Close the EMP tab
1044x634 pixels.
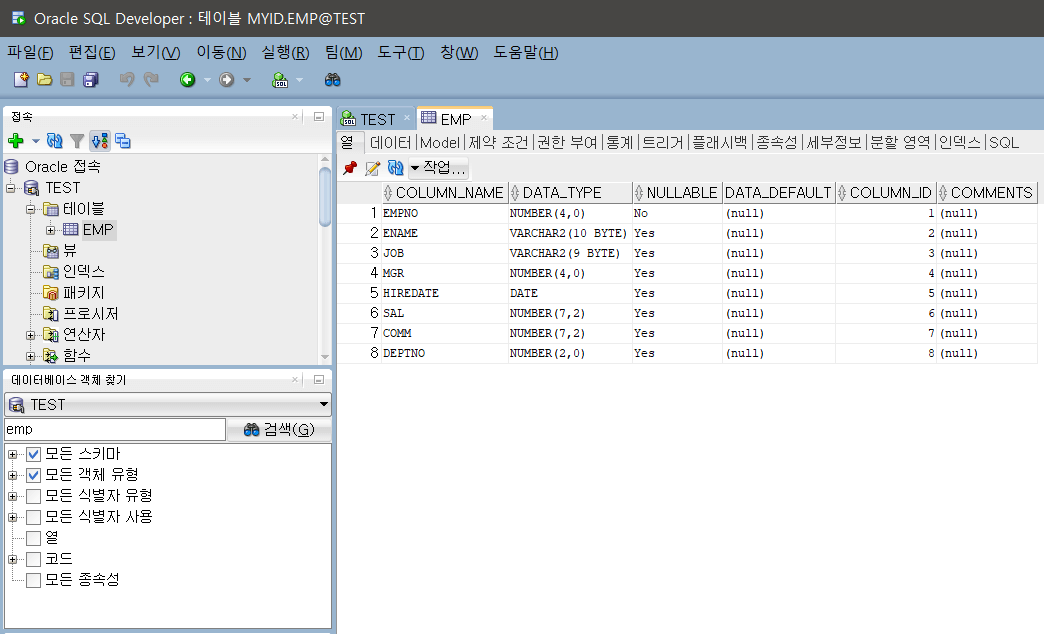[x=484, y=118]
